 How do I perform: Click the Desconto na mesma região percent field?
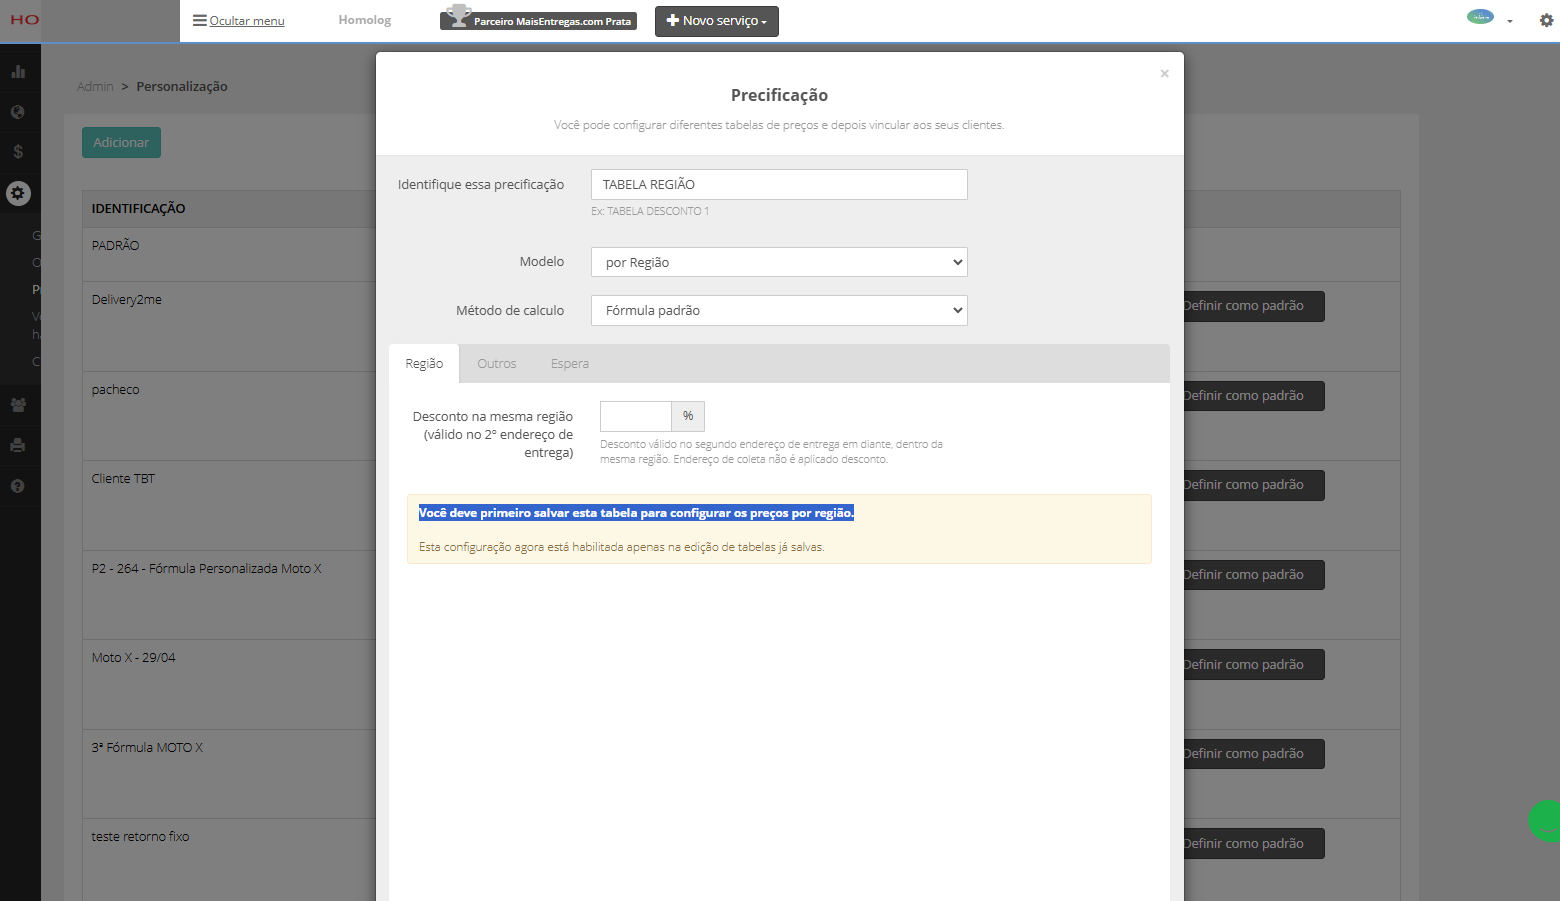click(x=636, y=416)
